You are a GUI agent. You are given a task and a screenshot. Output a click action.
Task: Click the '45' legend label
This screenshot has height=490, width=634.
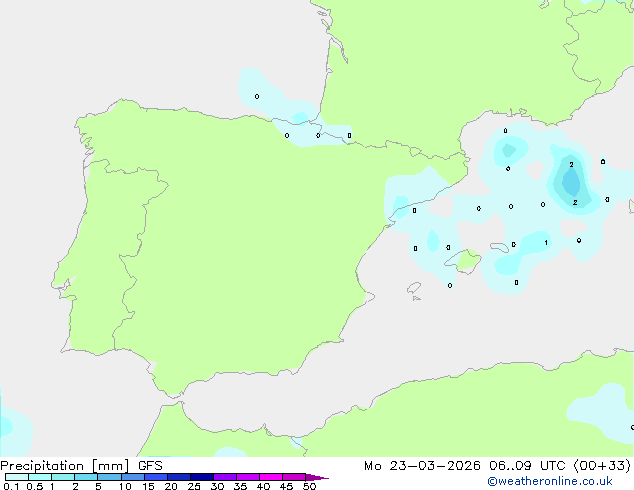click(286, 486)
